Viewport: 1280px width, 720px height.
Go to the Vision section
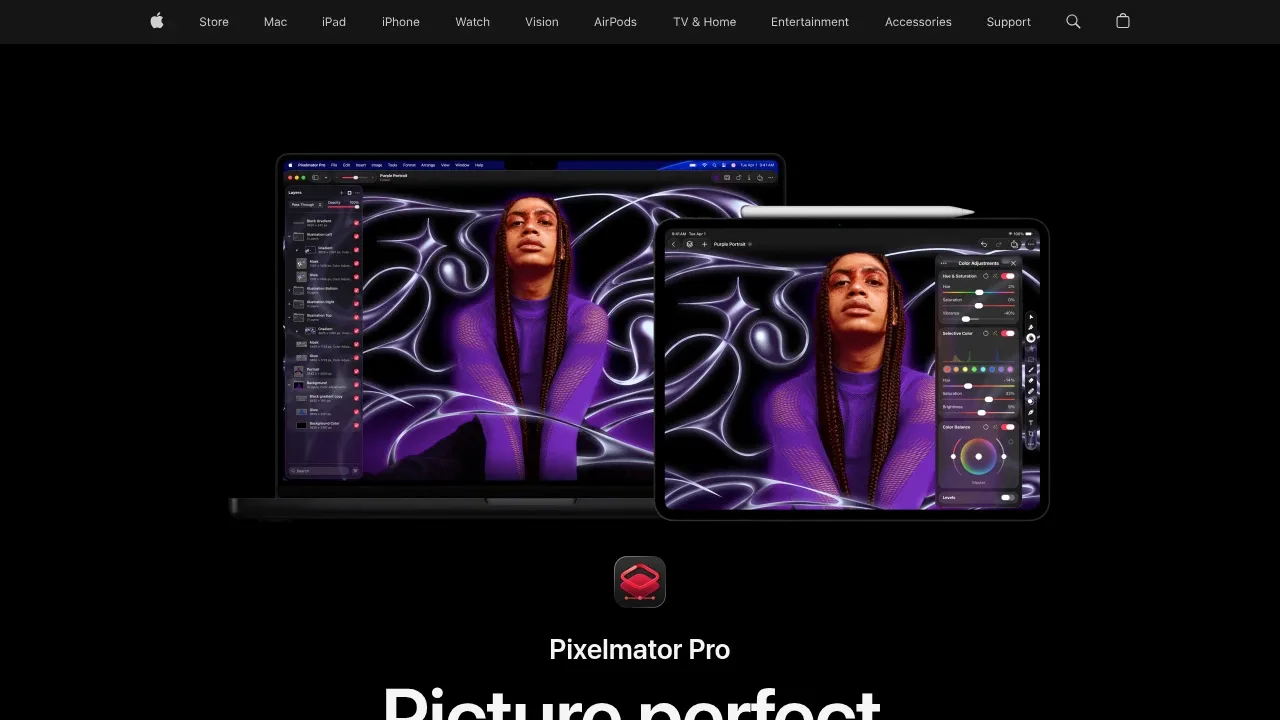pyautogui.click(x=542, y=22)
